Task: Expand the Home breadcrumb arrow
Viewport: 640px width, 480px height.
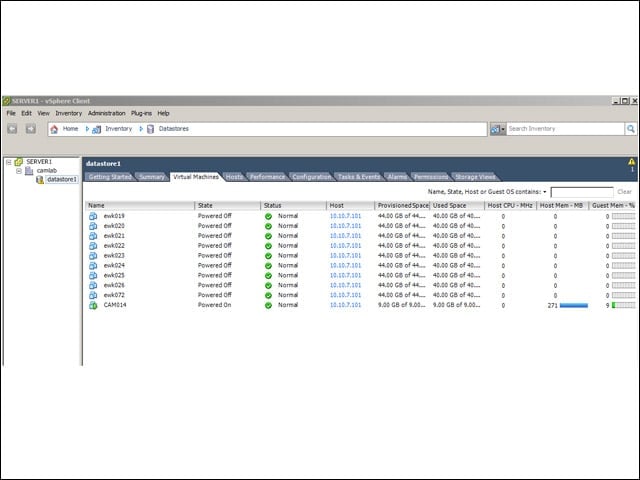Action: click(87, 129)
